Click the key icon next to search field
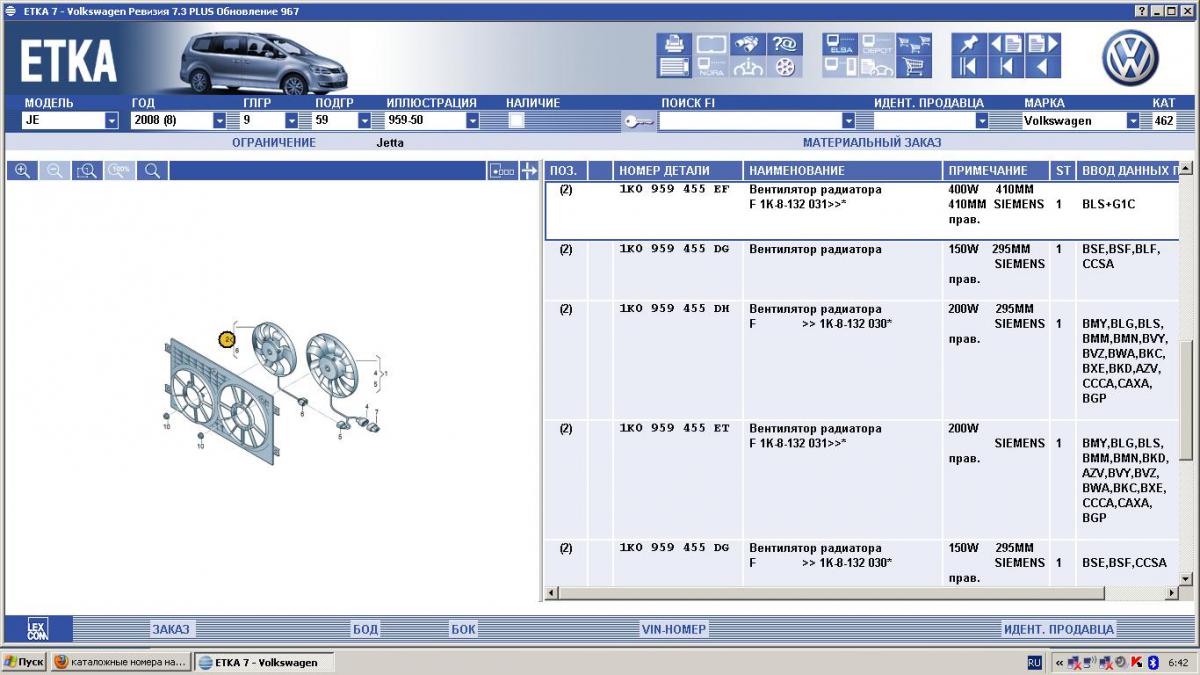The width and height of the screenshot is (1200, 675). [639, 121]
